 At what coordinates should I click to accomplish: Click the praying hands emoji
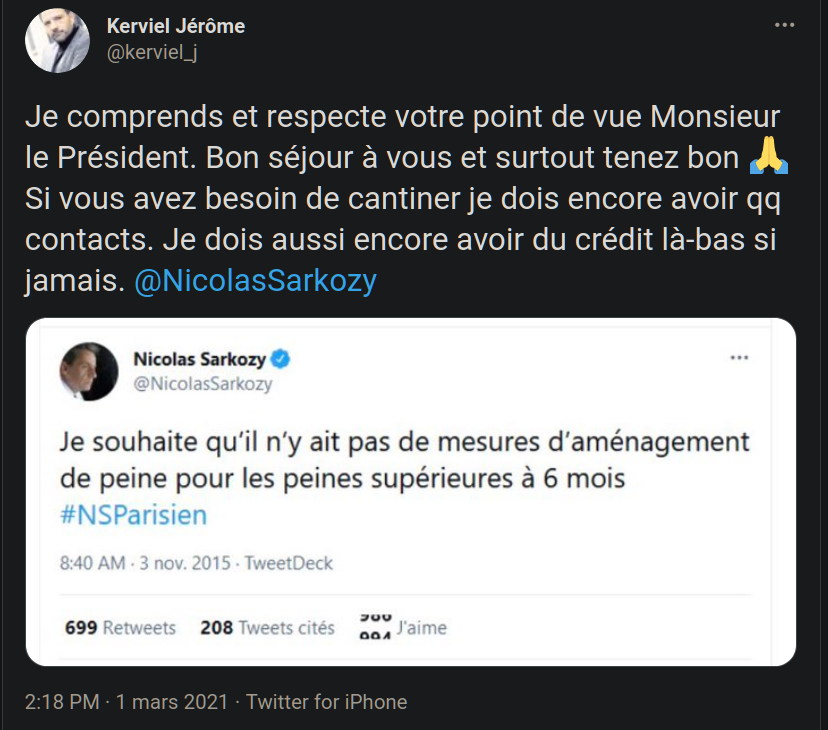pos(770,158)
